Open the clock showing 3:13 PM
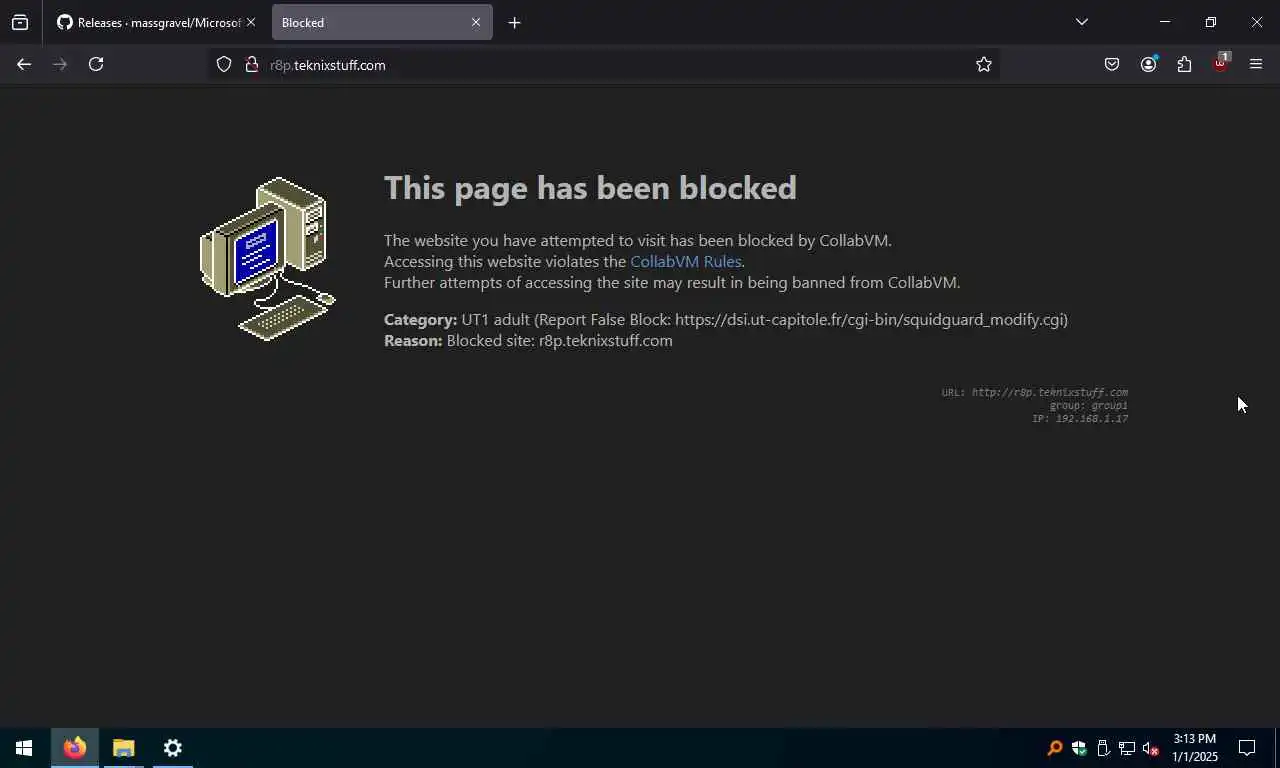 pyautogui.click(x=1195, y=748)
